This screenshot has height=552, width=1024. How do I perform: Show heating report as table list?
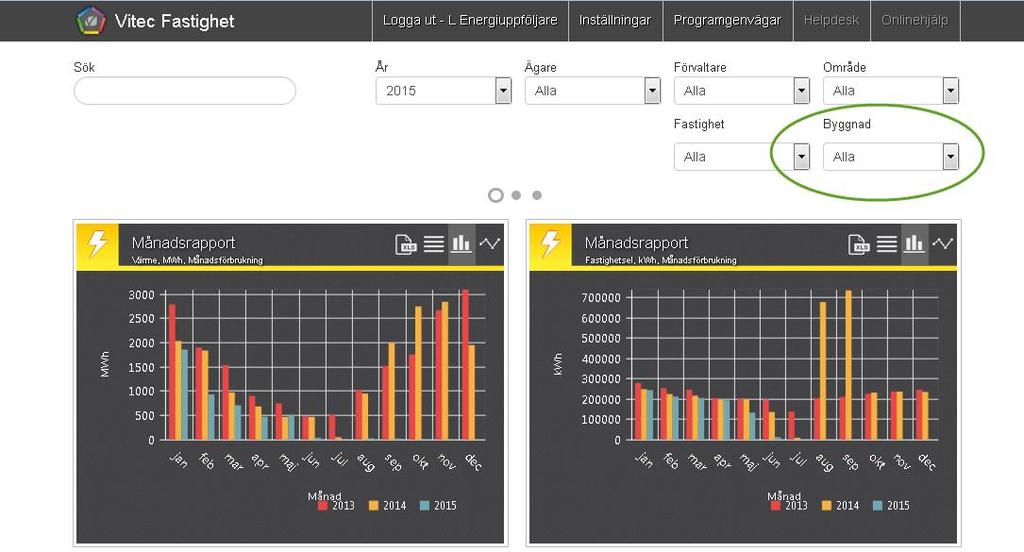[434, 244]
